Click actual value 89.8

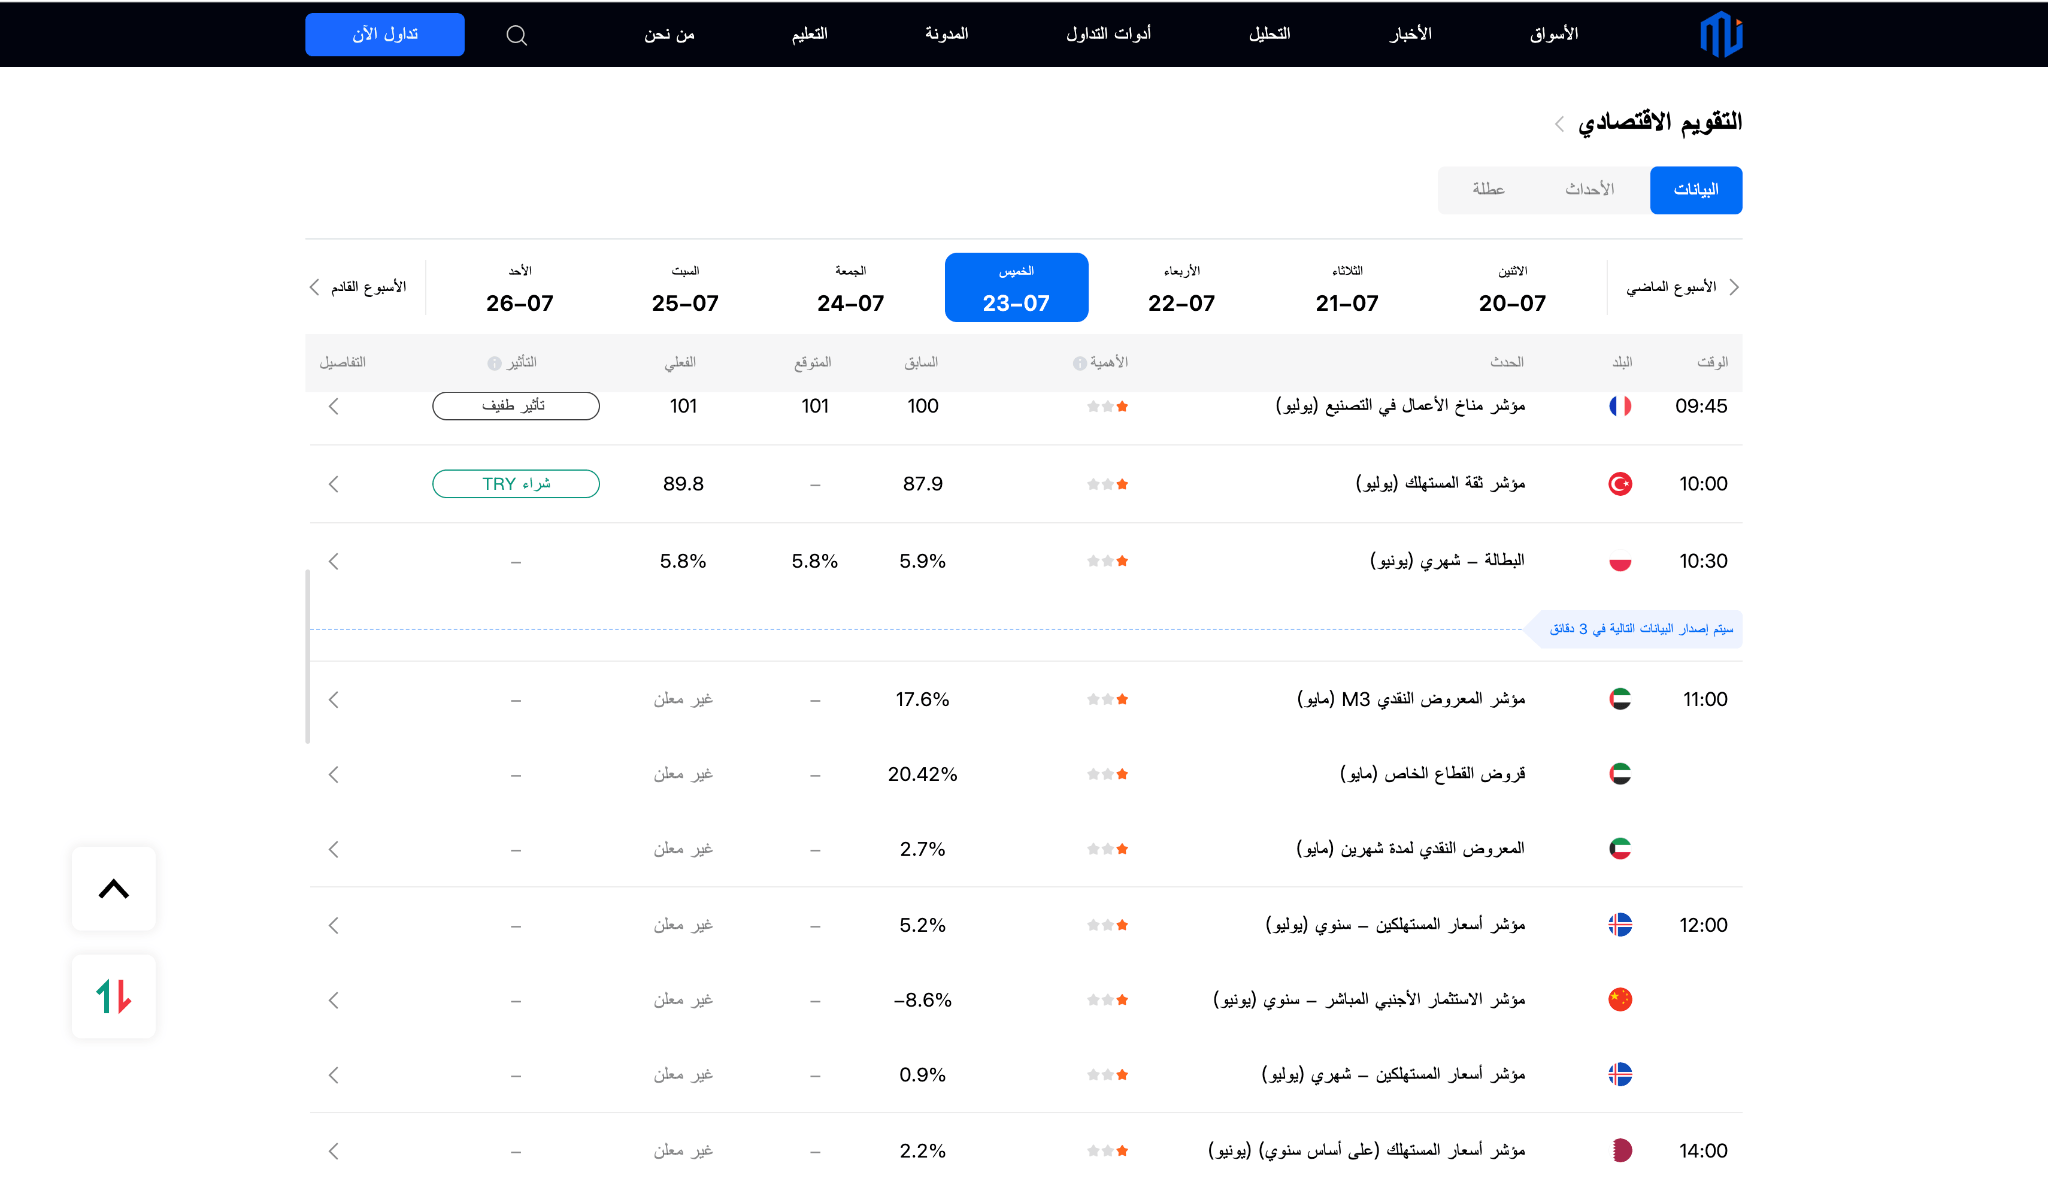click(683, 484)
